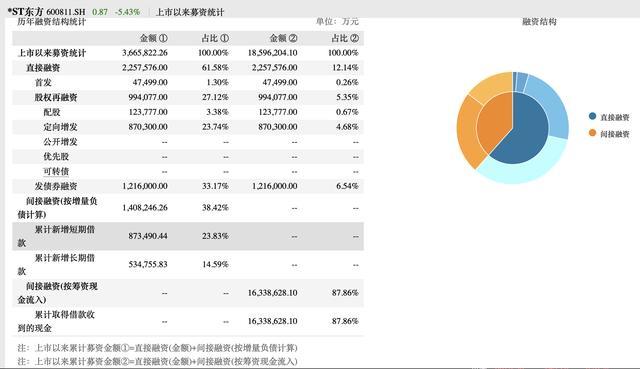Click the 融资结构 chart title
This screenshot has height=369, width=640.
pyautogui.click(x=539, y=22)
